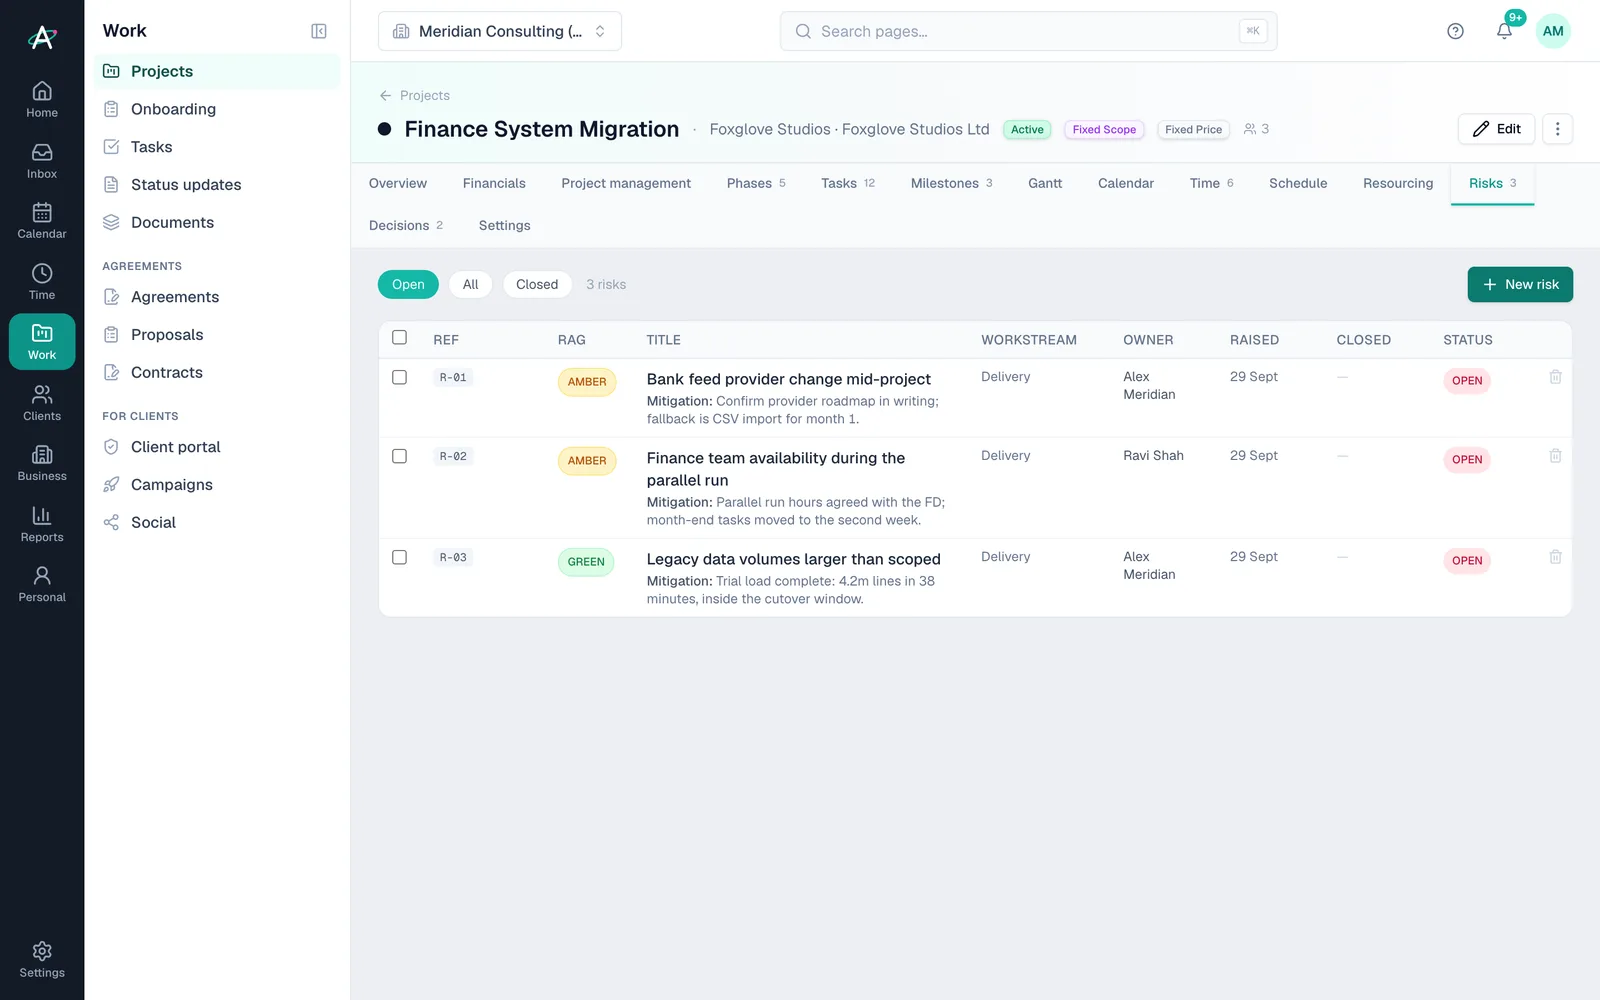
Task: Open Calendar in the left rail
Action: pos(42,221)
